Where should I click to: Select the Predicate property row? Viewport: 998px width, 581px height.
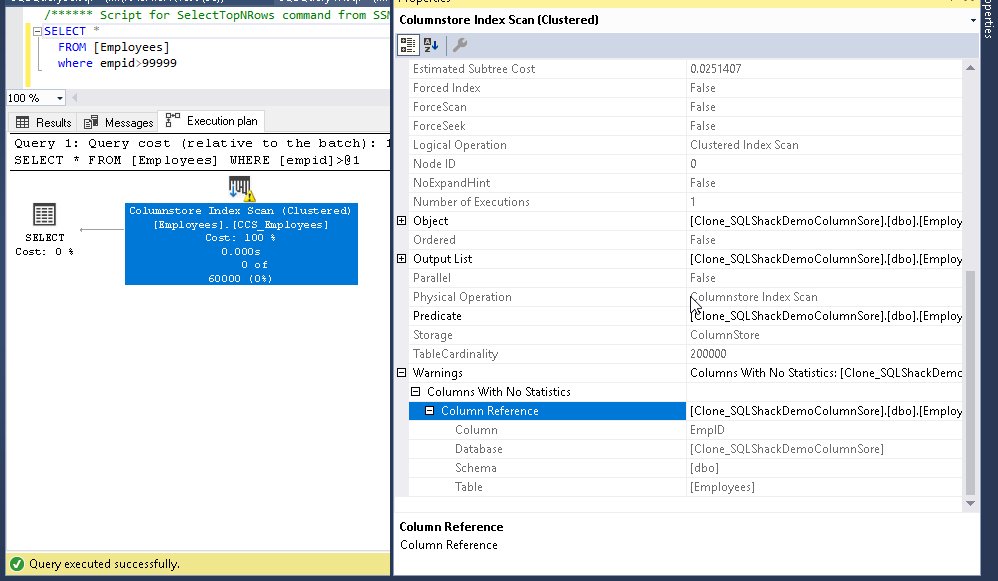(685, 316)
